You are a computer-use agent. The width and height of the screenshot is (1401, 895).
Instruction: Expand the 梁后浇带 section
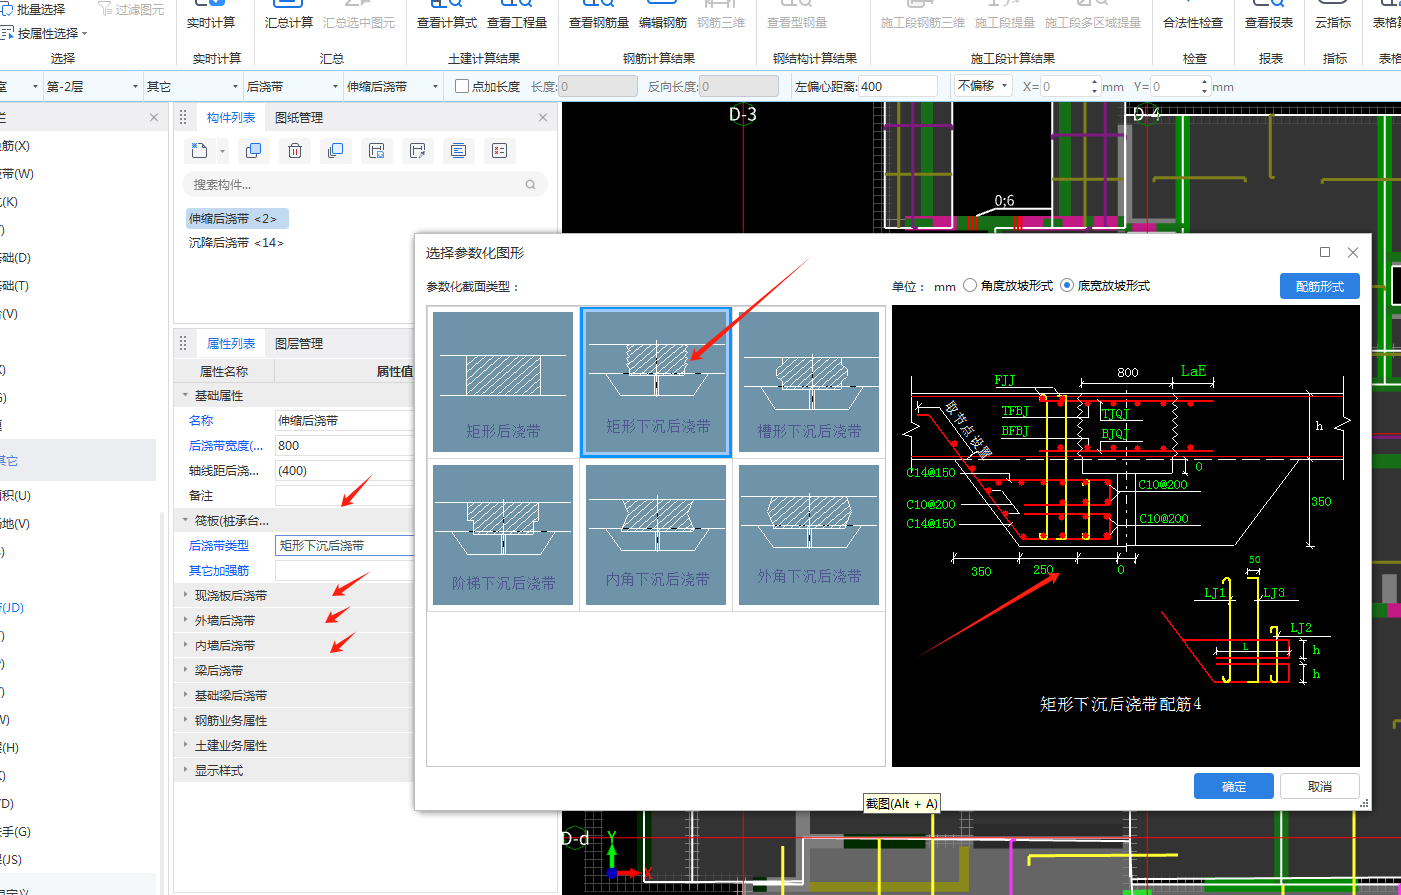coord(185,670)
